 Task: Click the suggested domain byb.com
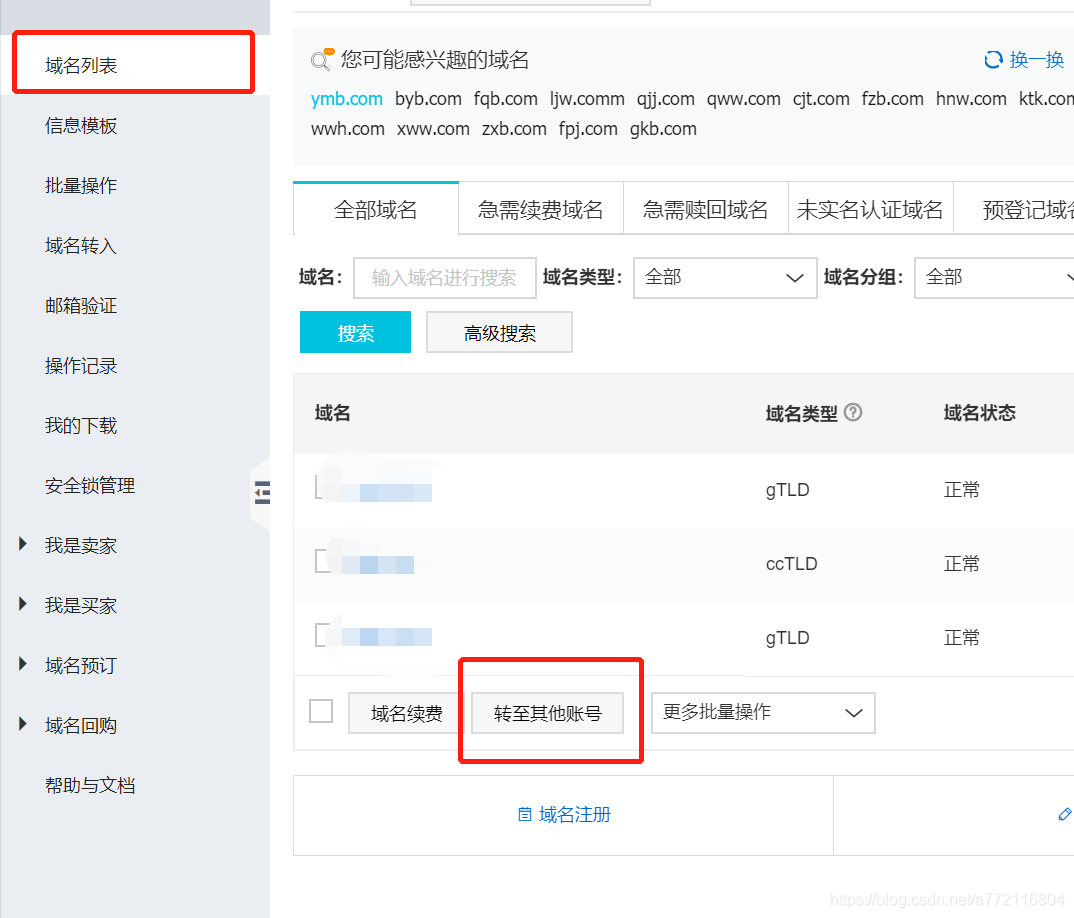[x=428, y=99]
